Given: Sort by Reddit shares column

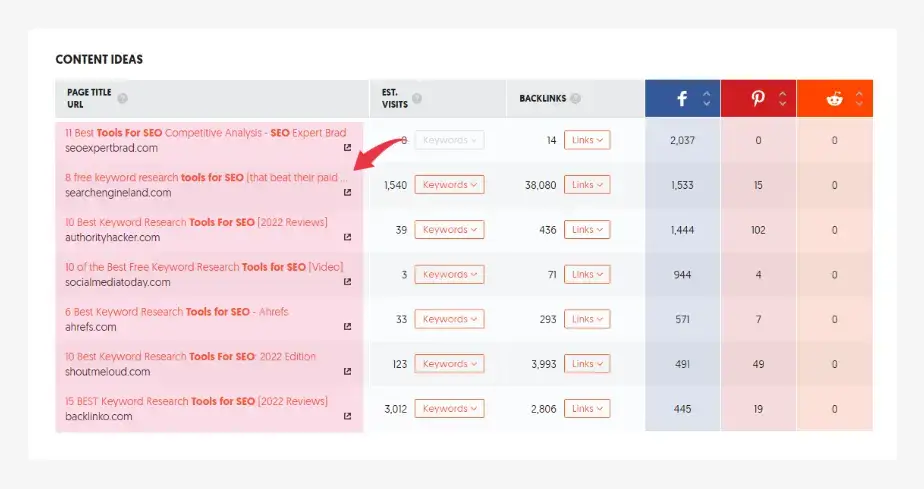Looking at the screenshot, I should point(859,99).
